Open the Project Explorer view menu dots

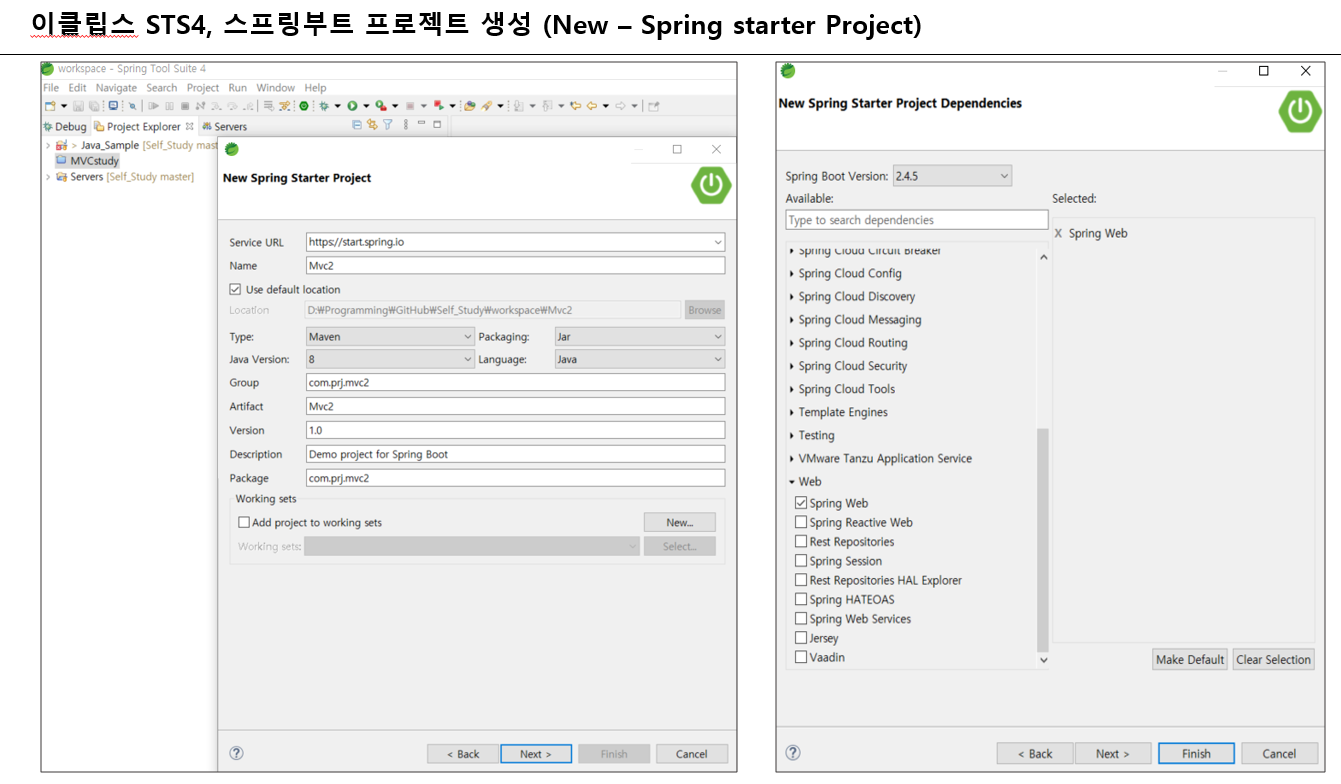pos(406,125)
